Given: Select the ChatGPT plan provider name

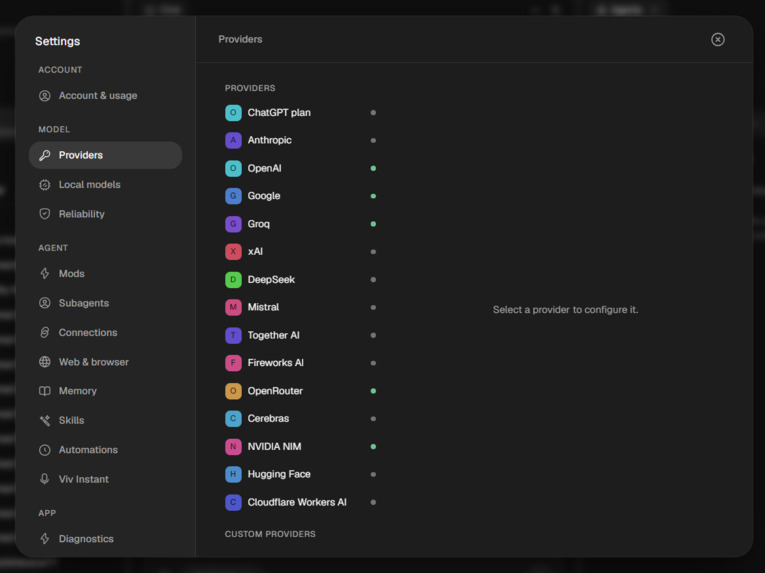Looking at the screenshot, I should 279,113.
